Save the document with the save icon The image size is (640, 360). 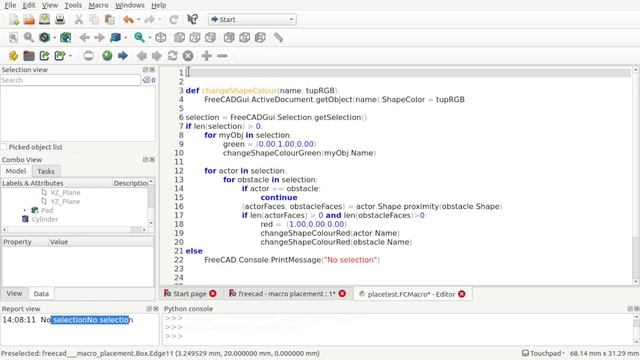coord(44,19)
